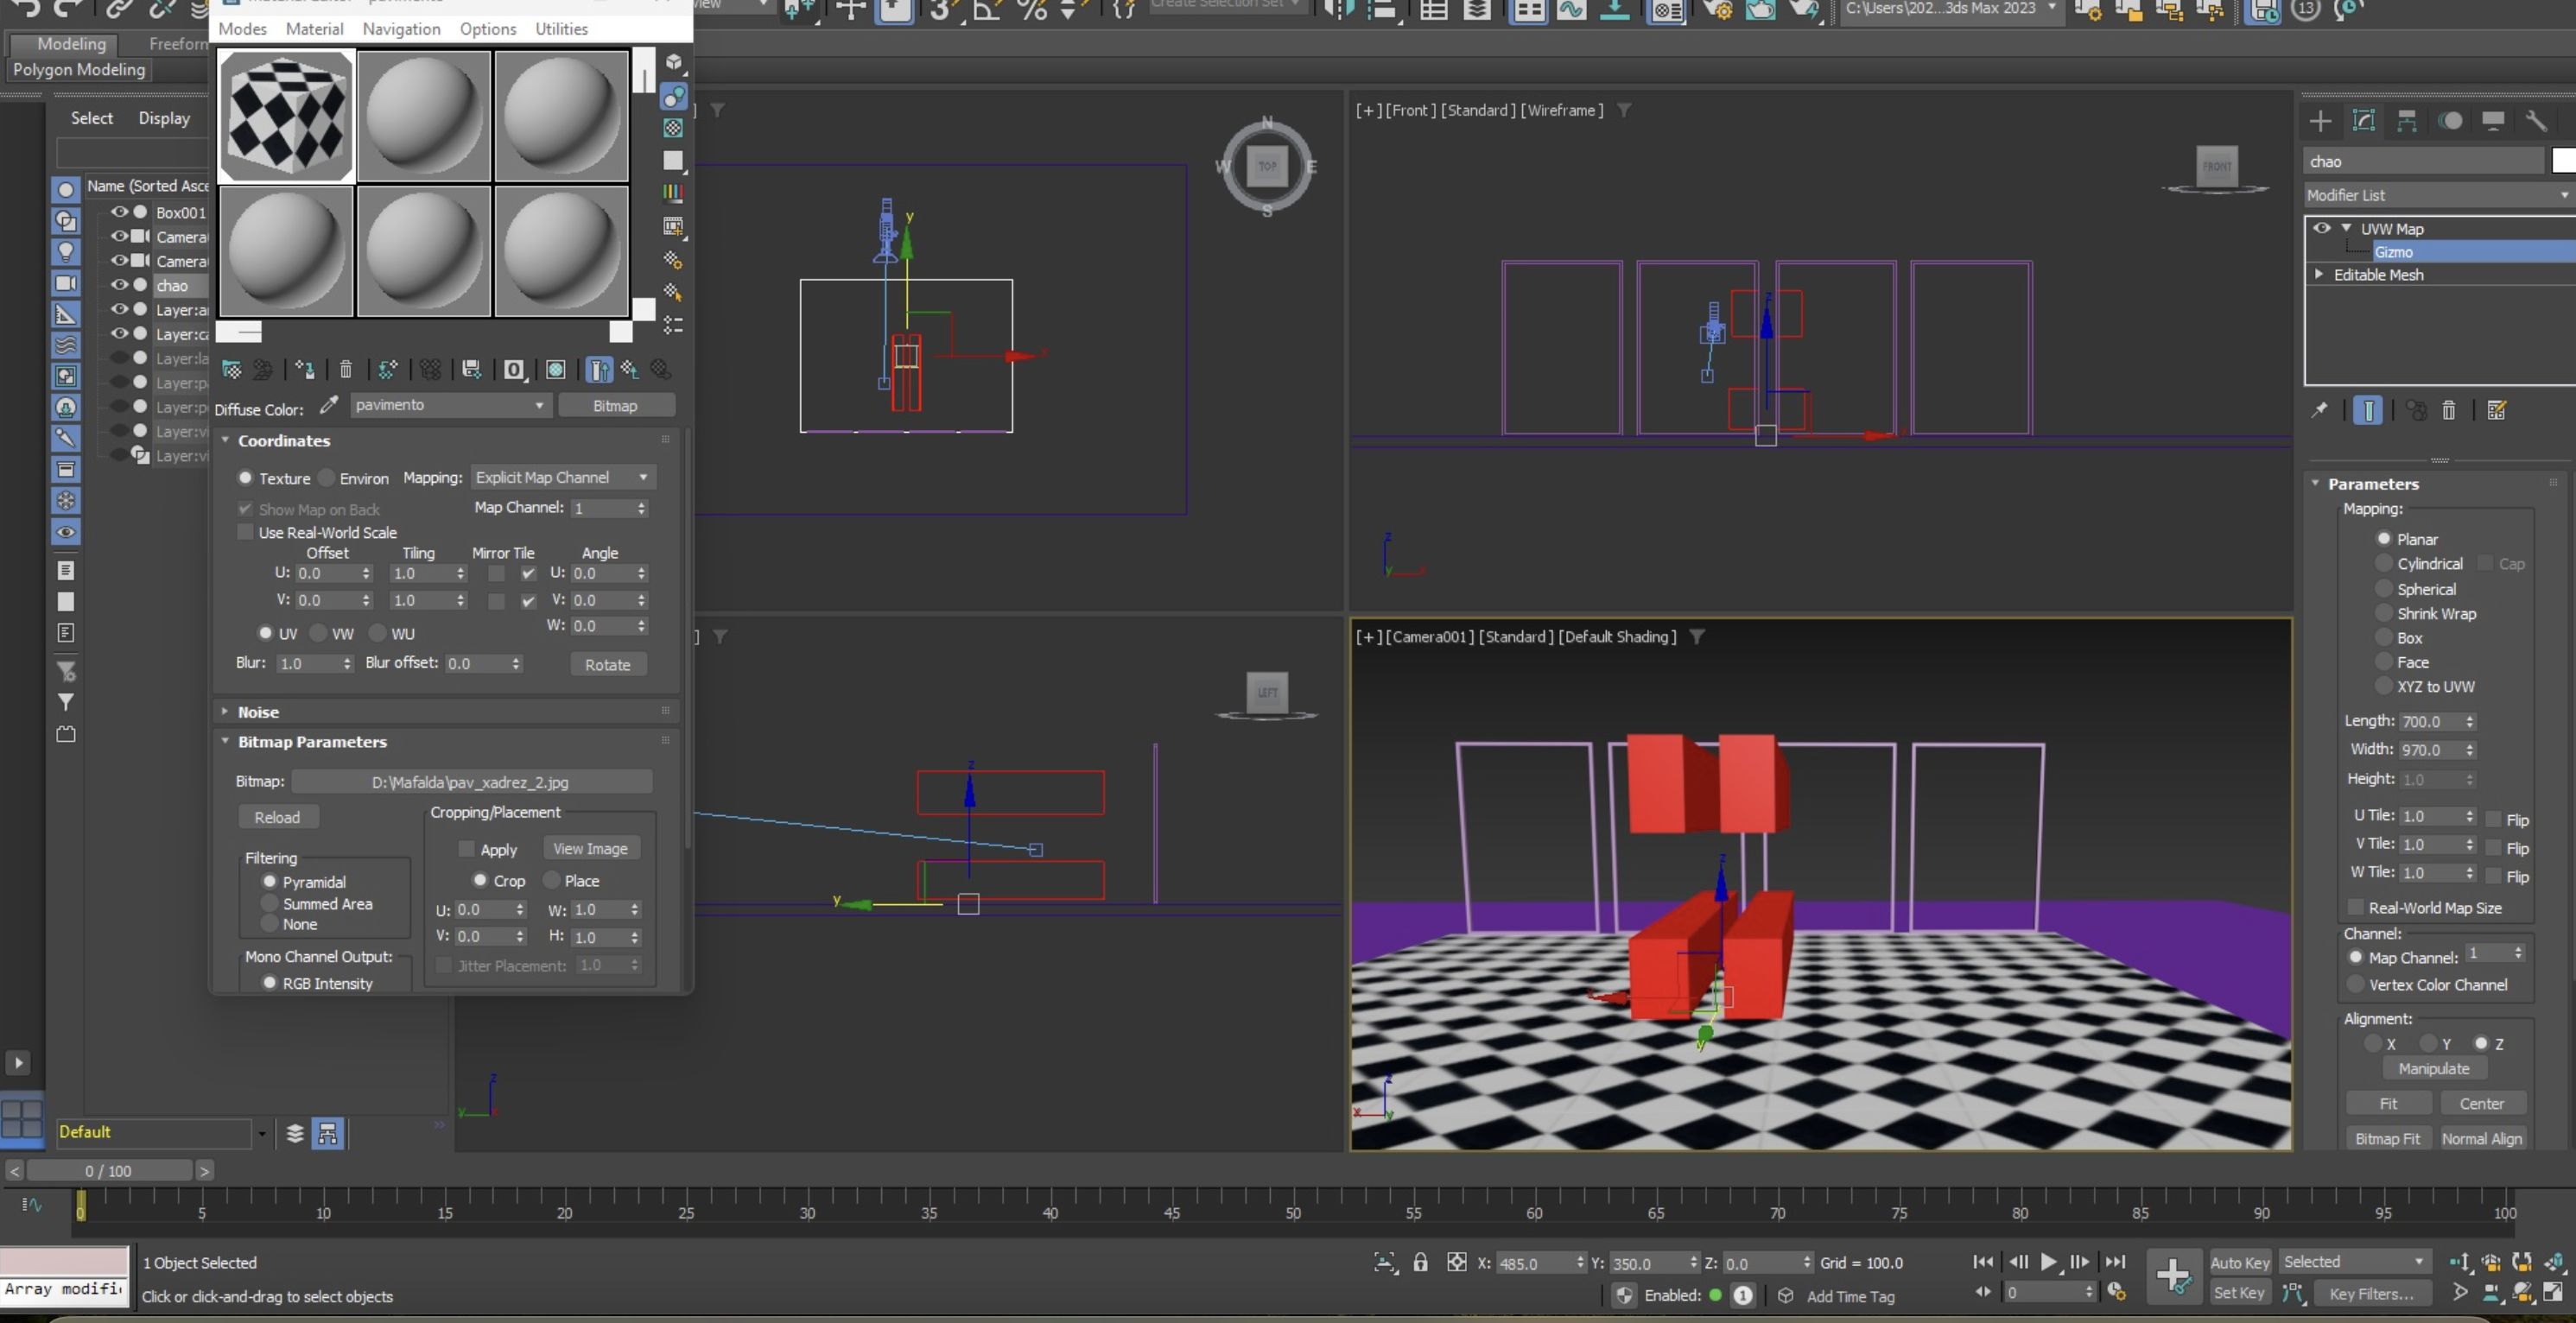Open the Utilities wrench panel

[x=2535, y=121]
